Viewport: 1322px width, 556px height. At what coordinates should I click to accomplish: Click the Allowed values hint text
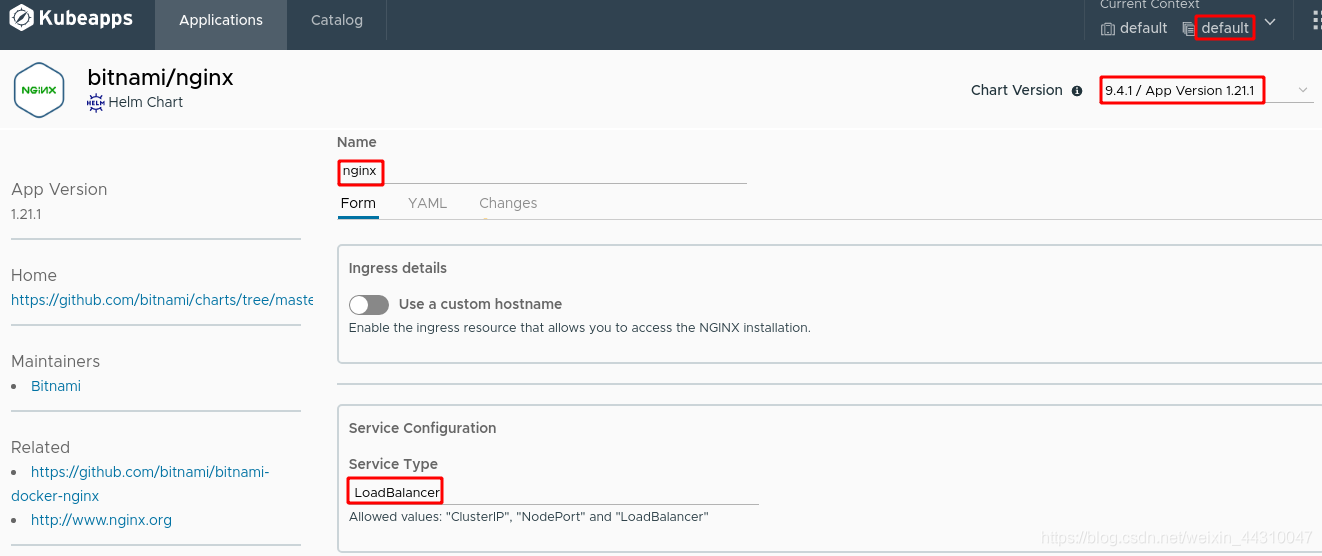(x=528, y=517)
